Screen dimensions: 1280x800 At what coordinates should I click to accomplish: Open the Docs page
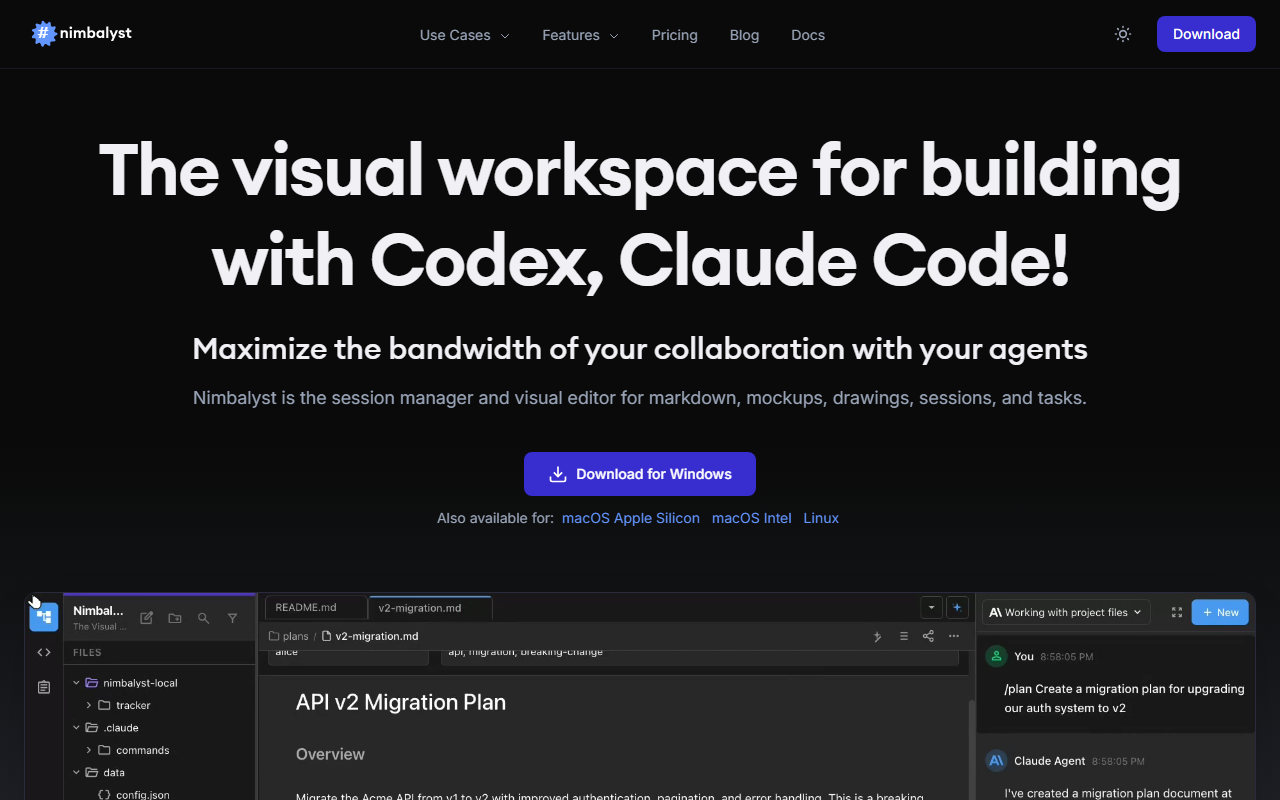pos(808,35)
